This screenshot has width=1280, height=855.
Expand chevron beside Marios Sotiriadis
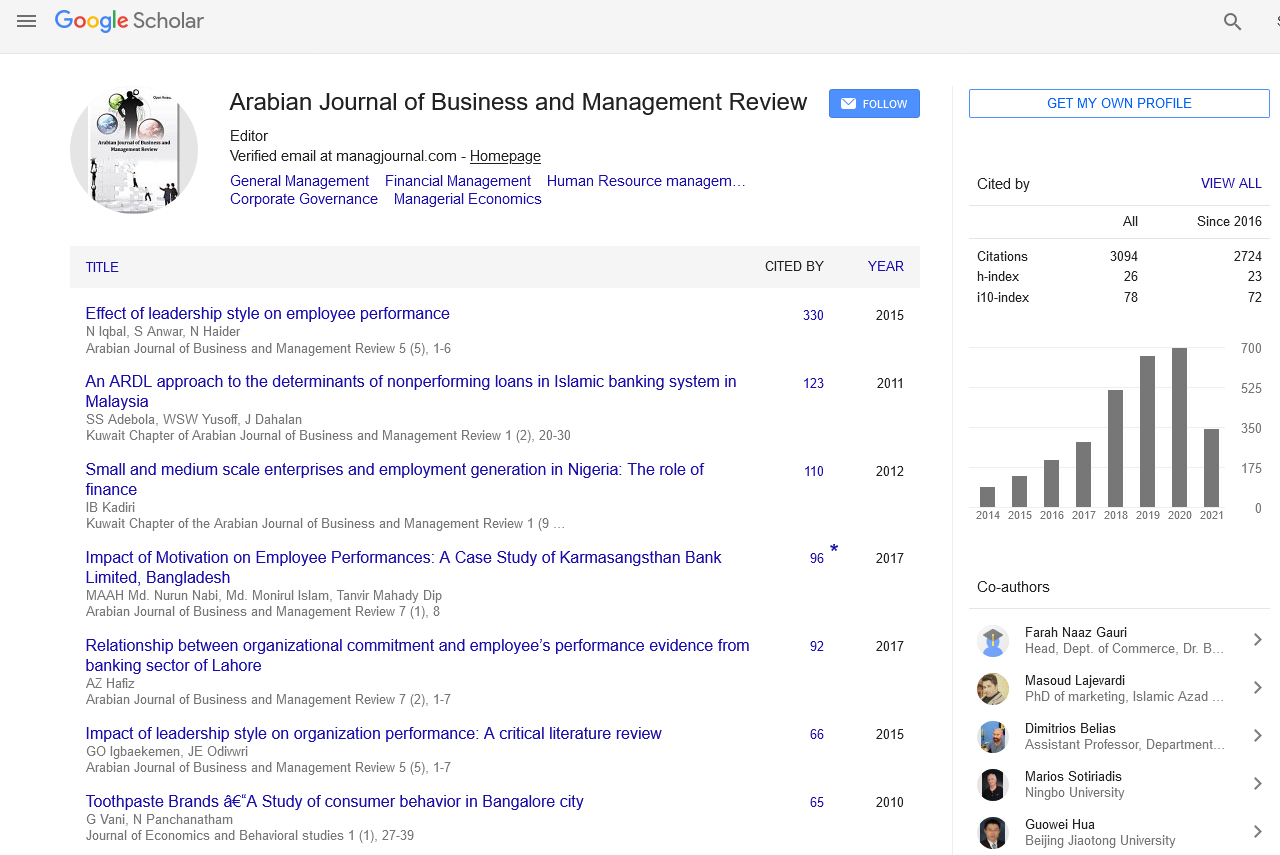coord(1258,784)
